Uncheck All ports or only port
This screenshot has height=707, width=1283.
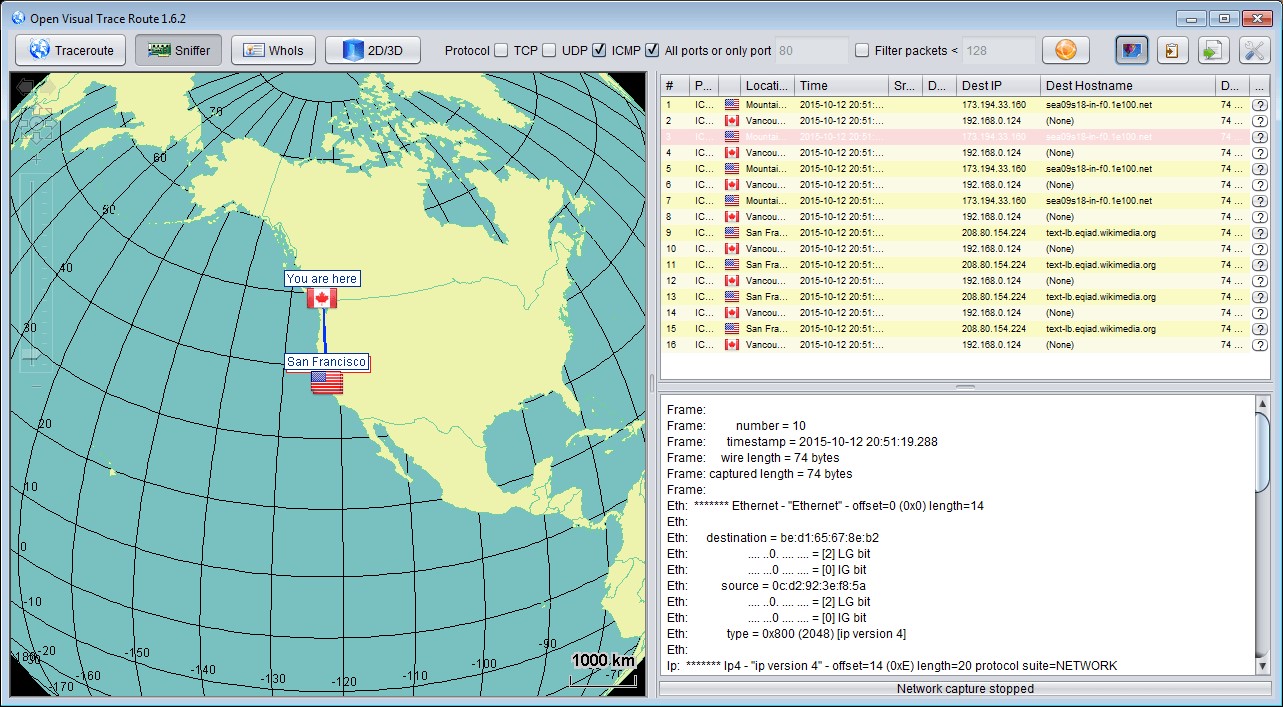[x=652, y=50]
